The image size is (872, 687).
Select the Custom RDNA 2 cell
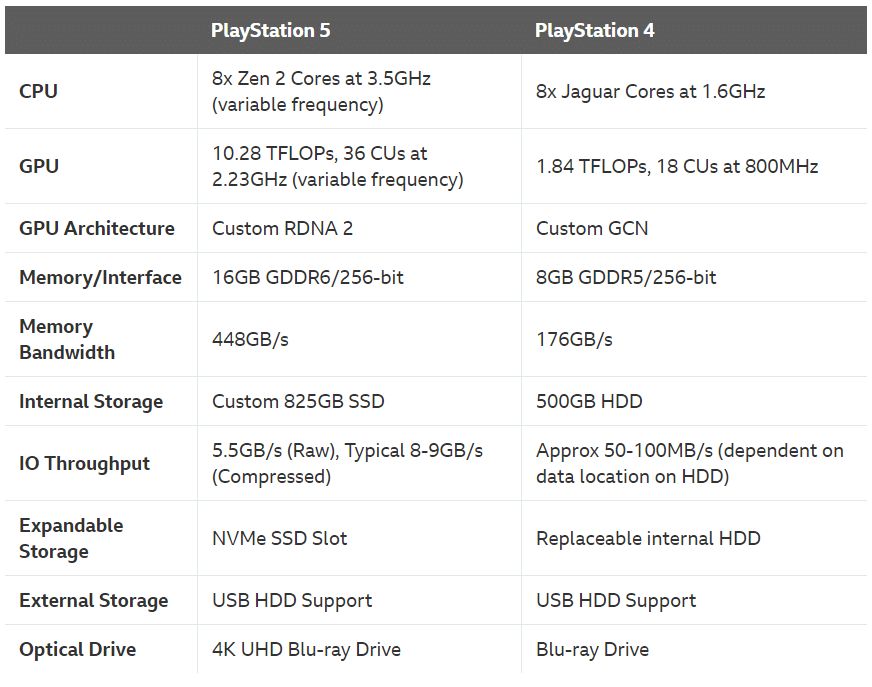tap(282, 228)
